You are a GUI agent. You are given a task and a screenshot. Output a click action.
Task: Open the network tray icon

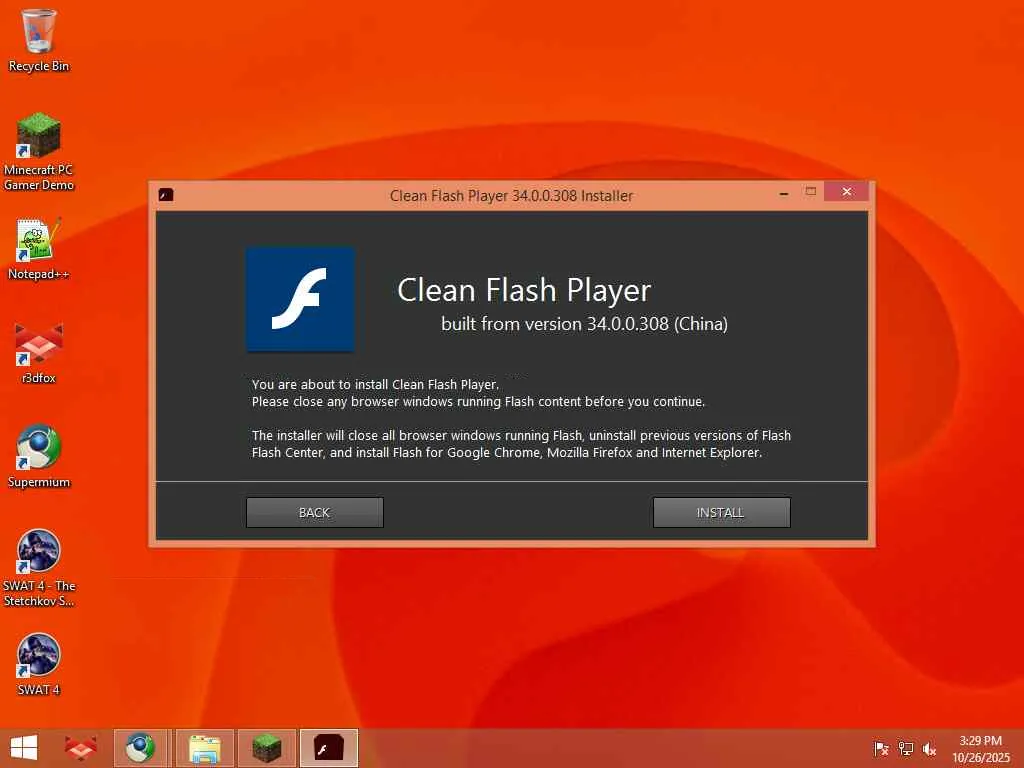(x=906, y=748)
